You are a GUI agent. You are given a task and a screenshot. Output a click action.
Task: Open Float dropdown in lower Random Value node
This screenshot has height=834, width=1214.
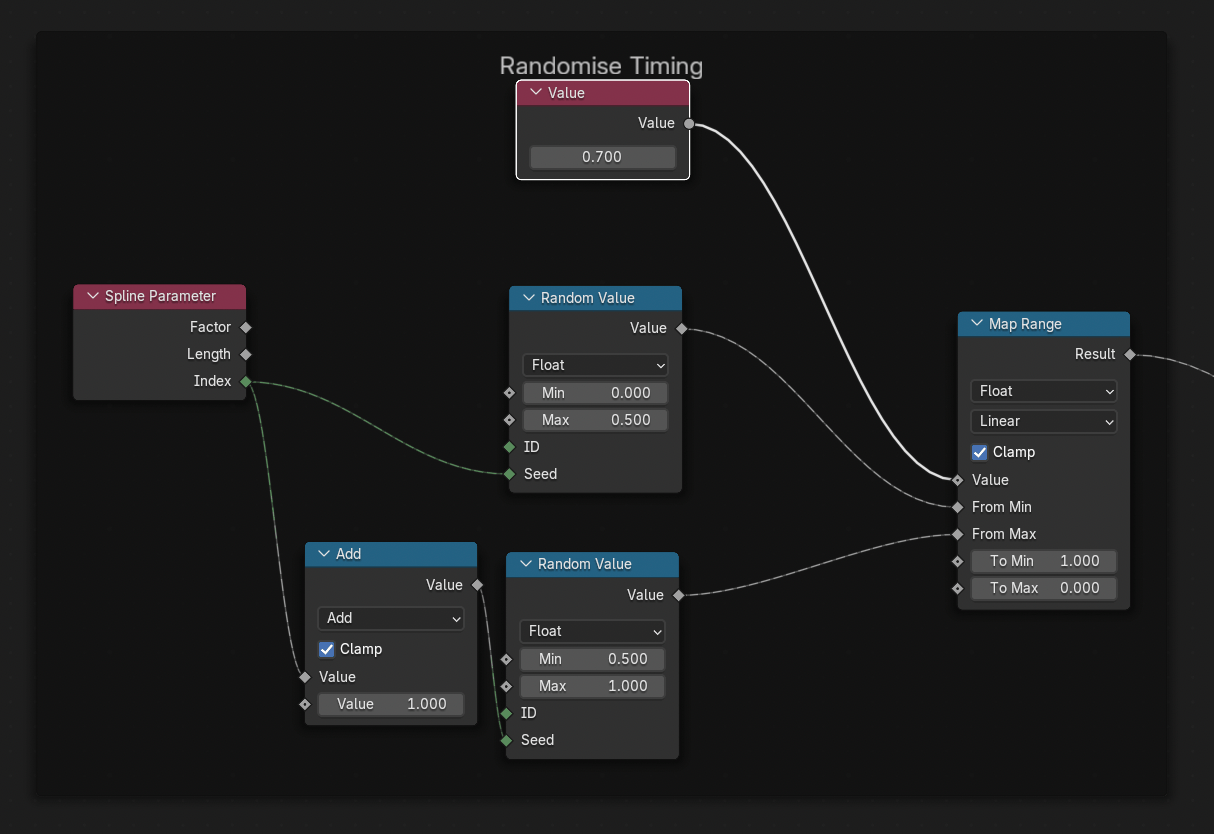pos(592,631)
